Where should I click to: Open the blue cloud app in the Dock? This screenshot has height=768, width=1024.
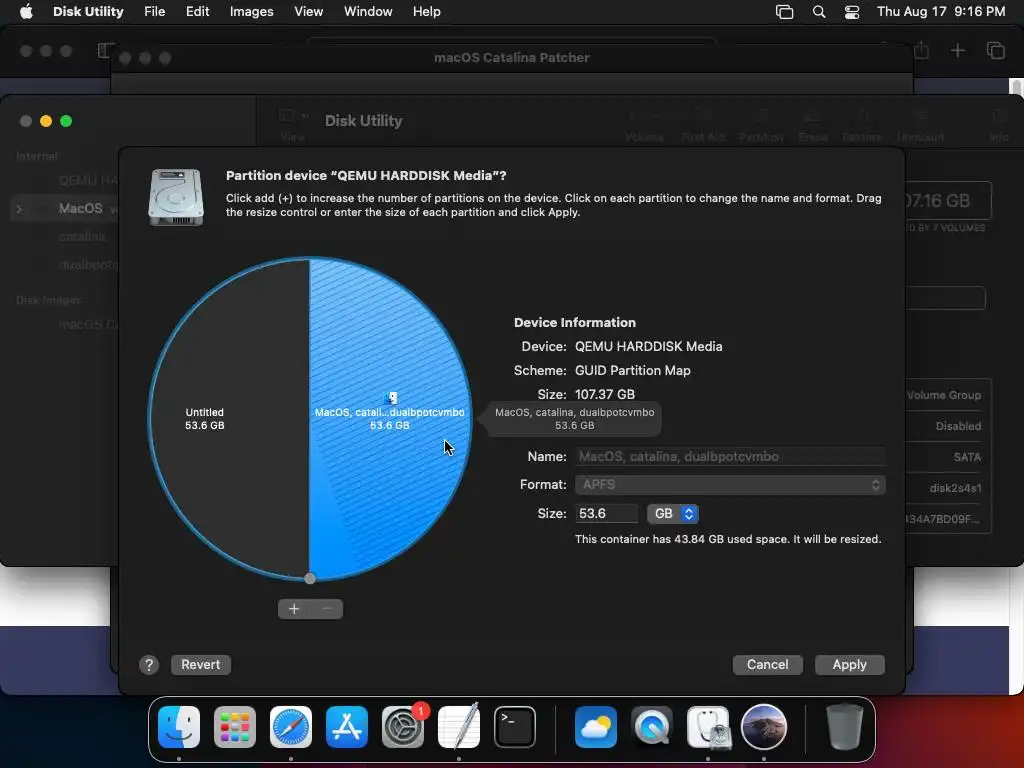tap(596, 727)
